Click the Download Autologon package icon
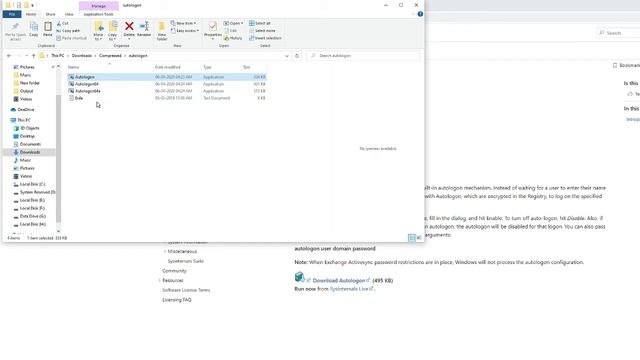The height and width of the screenshot is (360, 640). (300, 277)
